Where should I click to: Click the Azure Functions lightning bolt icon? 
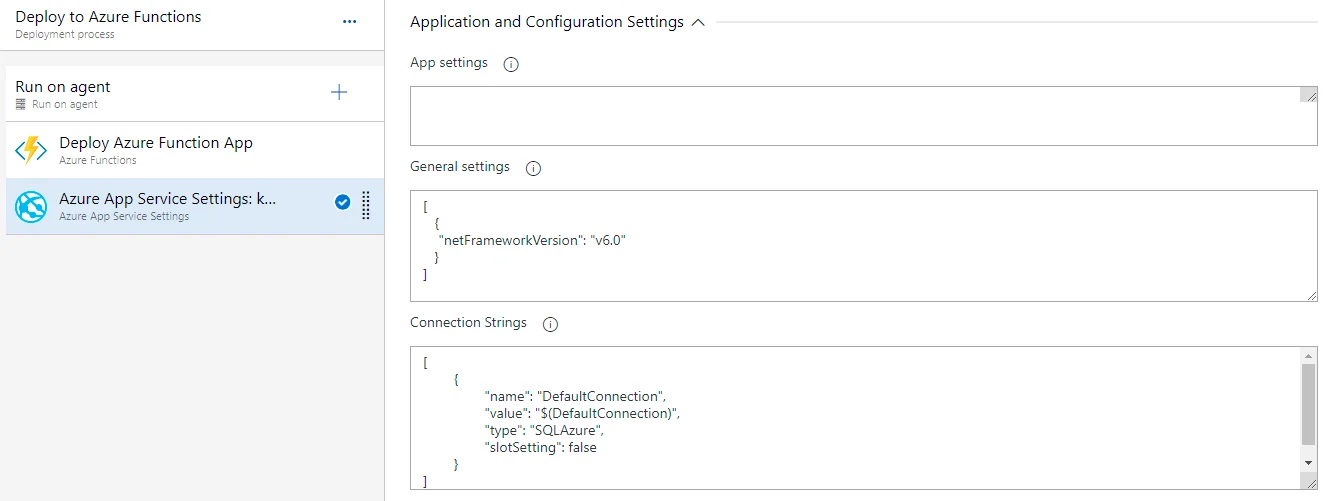tap(32, 150)
